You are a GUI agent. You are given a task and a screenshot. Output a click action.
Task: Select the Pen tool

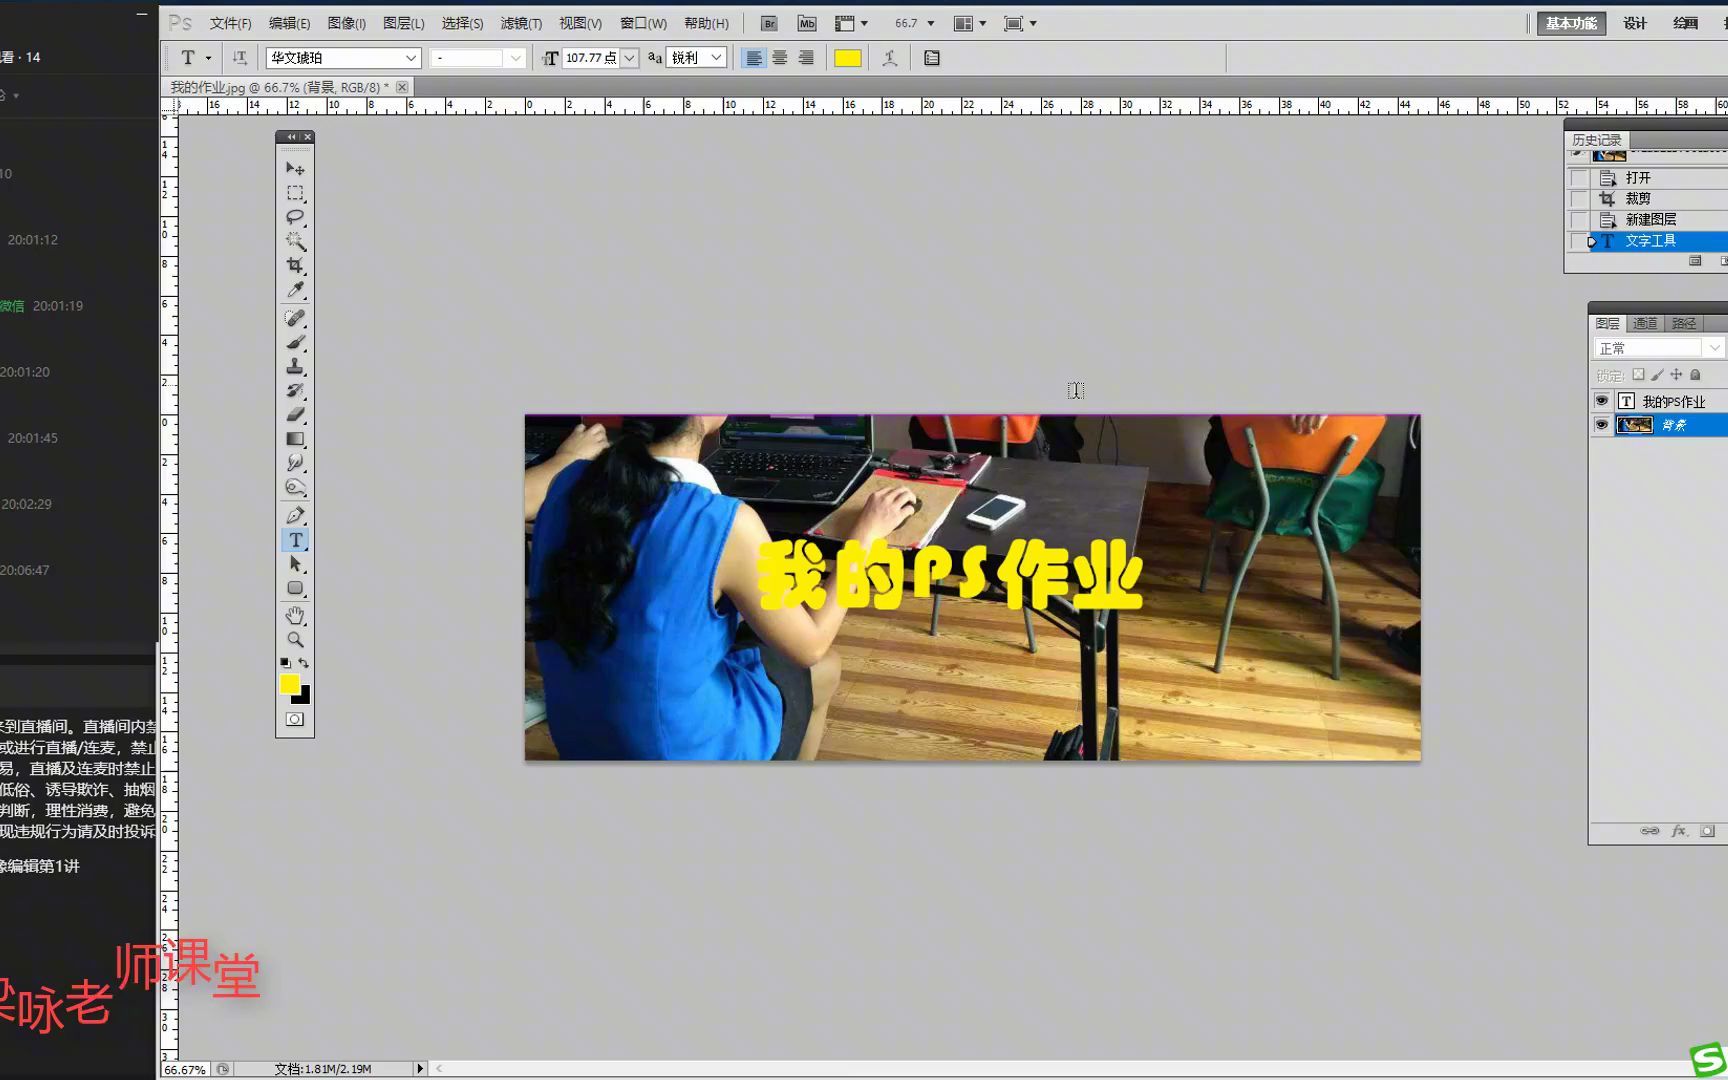[x=295, y=515]
